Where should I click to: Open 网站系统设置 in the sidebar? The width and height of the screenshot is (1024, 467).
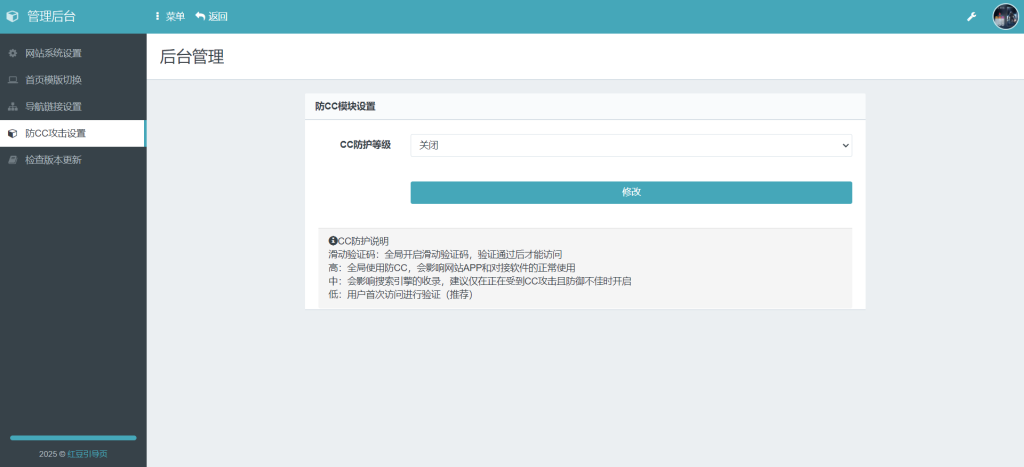coord(72,54)
